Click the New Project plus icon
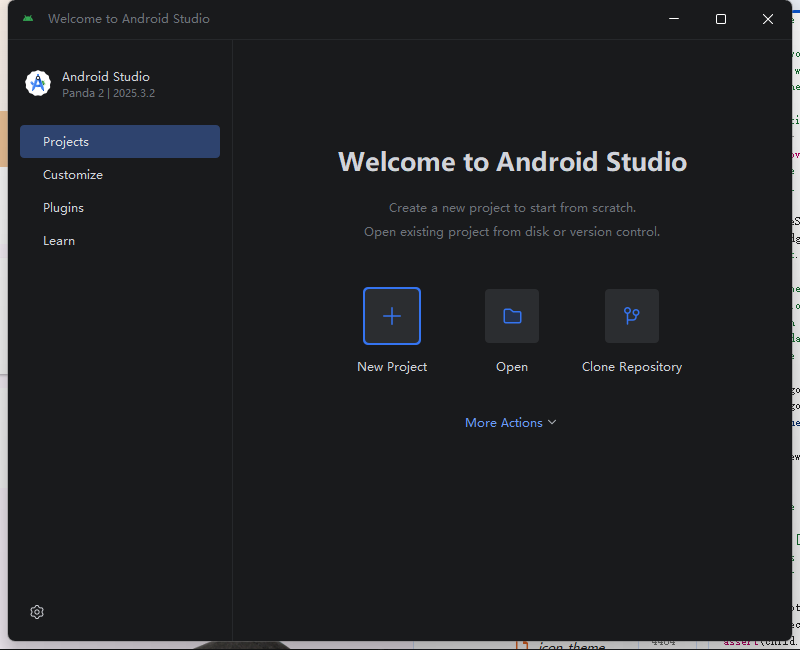The height and width of the screenshot is (650, 800). pos(392,316)
